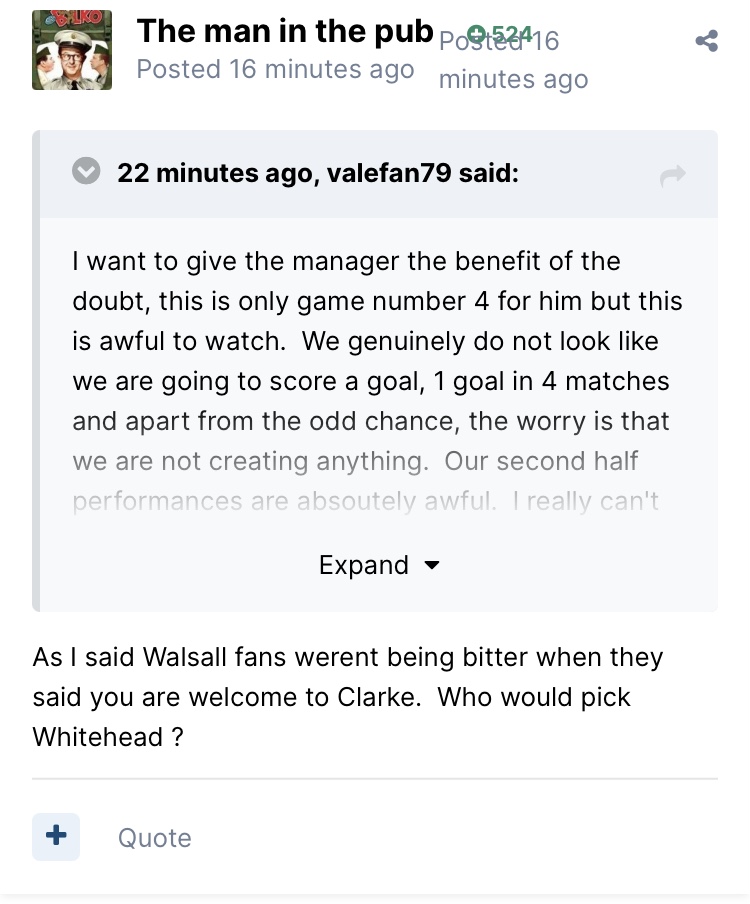Open the "Posted 16 minutes ago" timestamp below username
750x904 pixels.
pos(275,69)
